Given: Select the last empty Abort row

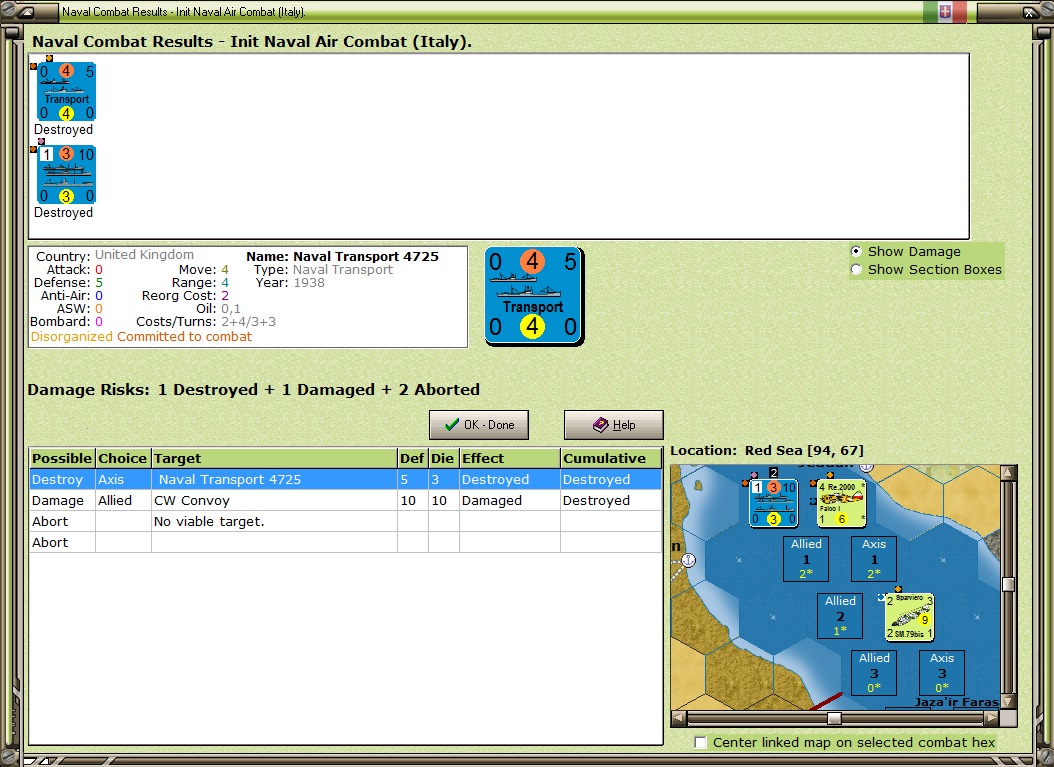Looking at the screenshot, I should click(x=346, y=542).
